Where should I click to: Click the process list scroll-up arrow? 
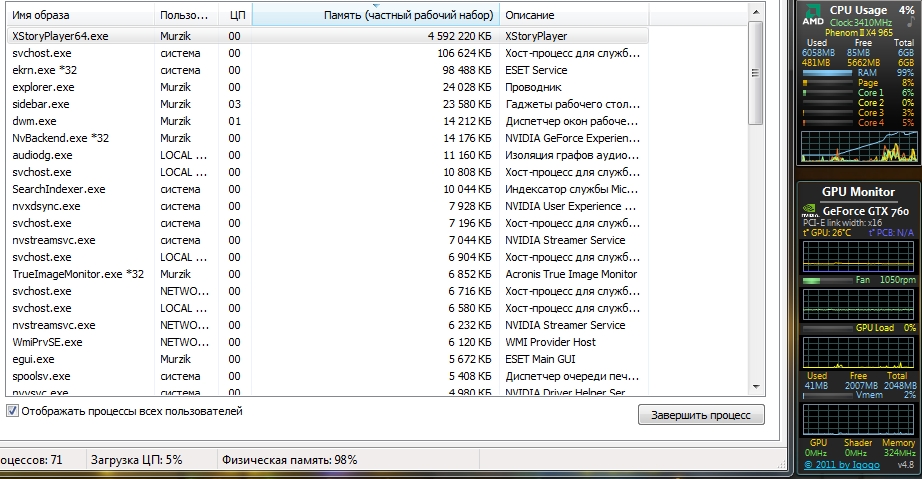(x=756, y=12)
